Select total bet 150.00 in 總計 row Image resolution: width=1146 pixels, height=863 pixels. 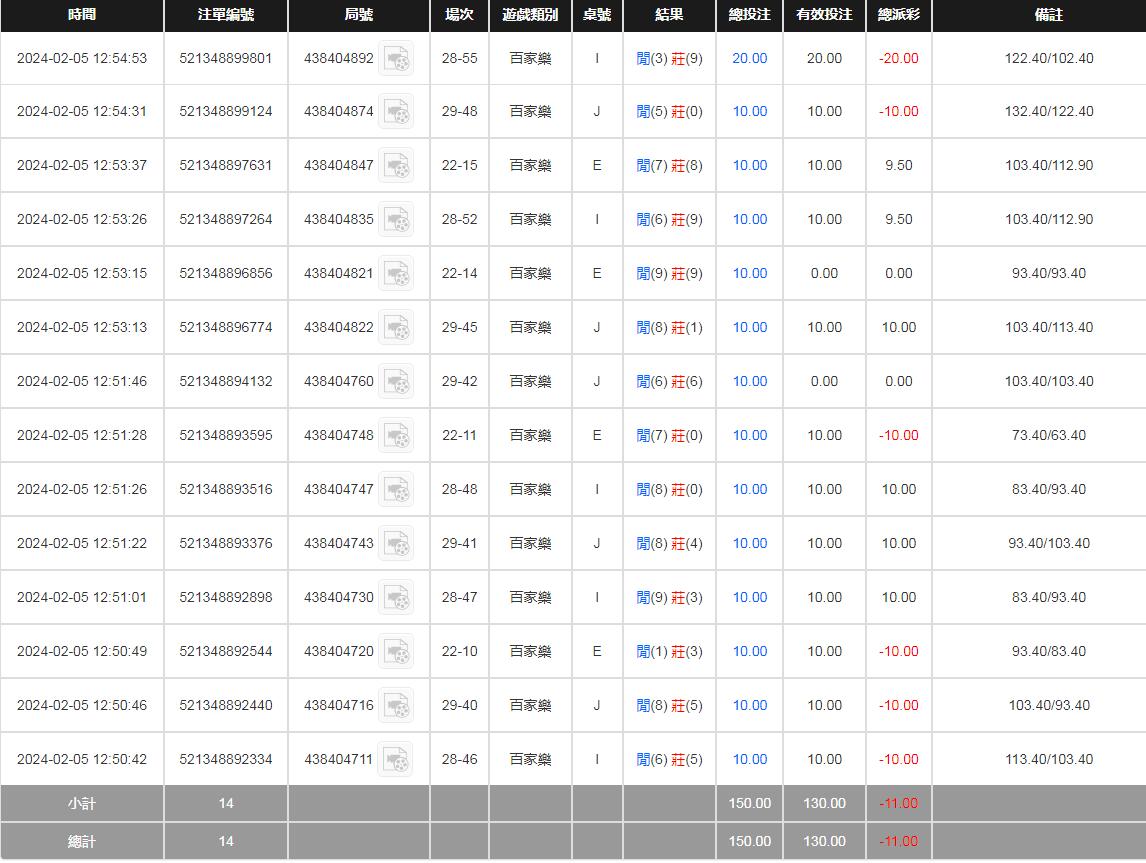coord(750,842)
